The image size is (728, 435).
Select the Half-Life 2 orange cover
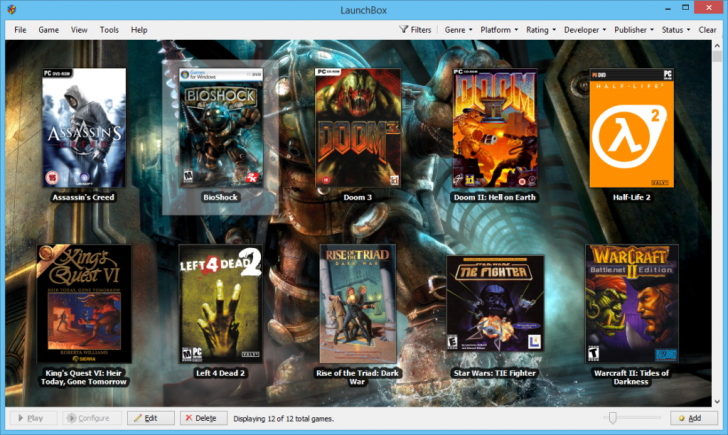point(631,128)
